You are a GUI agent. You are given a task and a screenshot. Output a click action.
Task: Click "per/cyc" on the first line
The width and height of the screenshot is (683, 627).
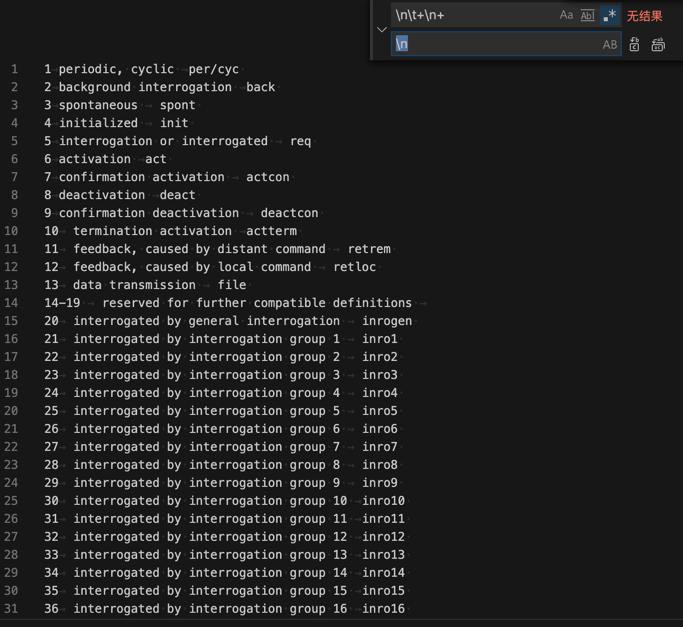[x=214, y=69]
